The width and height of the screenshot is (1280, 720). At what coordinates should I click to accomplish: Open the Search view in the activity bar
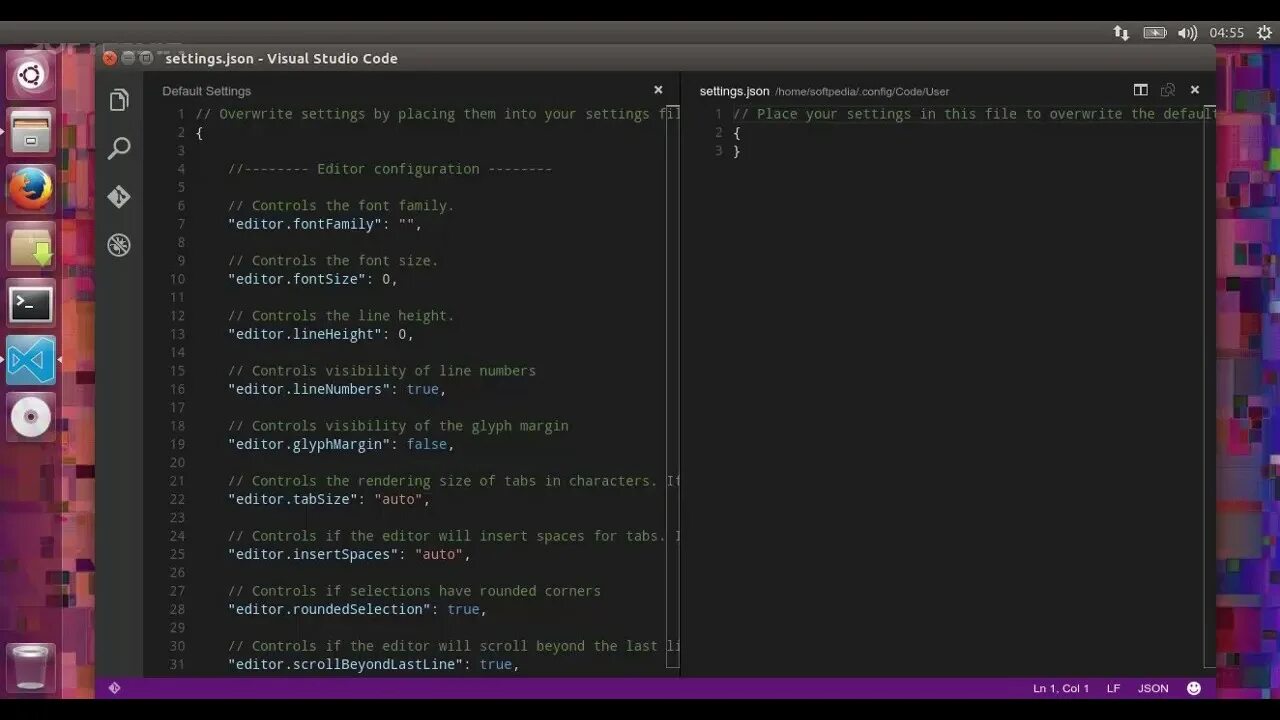(119, 149)
